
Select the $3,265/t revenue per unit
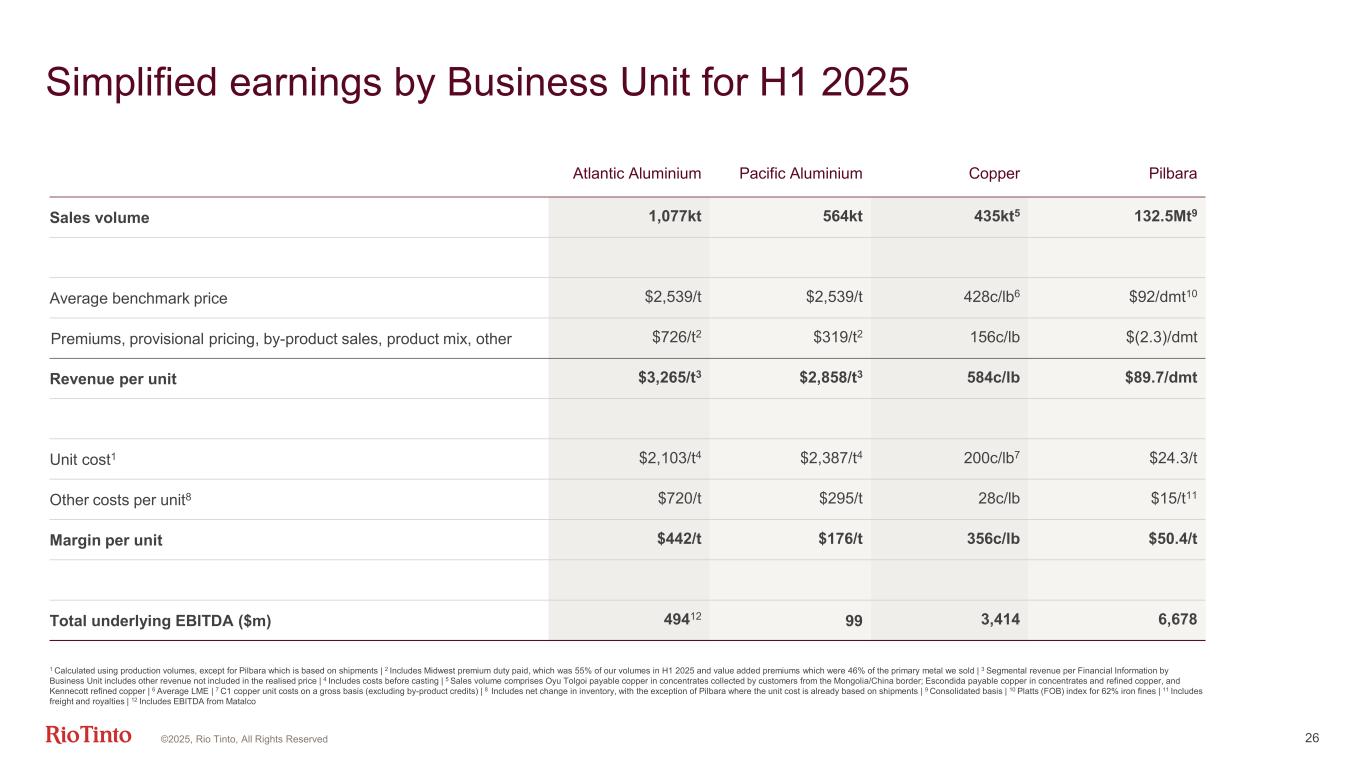669,378
